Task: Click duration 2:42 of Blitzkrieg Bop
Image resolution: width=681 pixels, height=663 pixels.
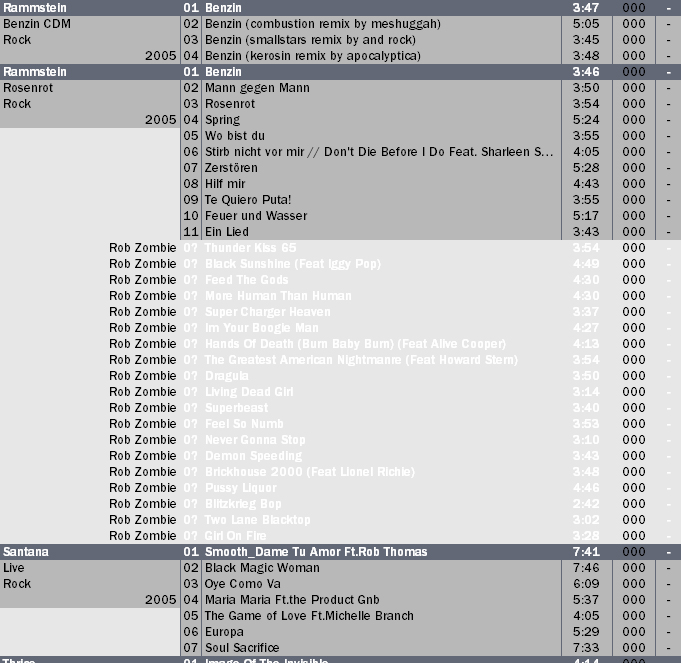Action: click(586, 504)
